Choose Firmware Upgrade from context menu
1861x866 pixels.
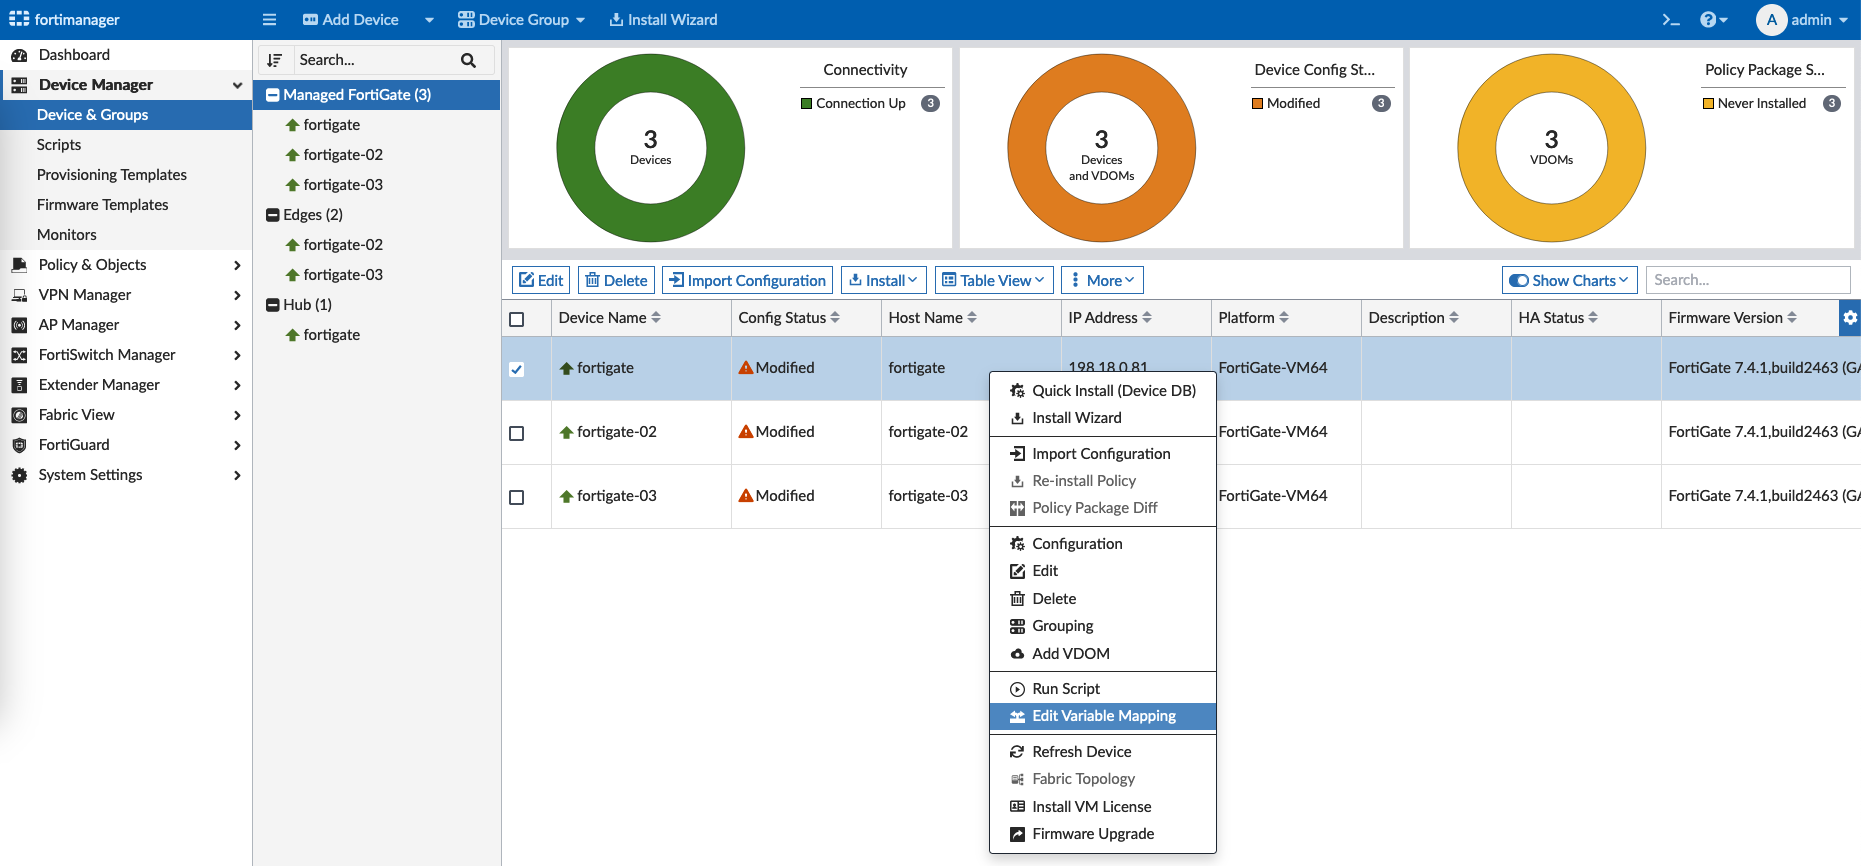[1092, 834]
